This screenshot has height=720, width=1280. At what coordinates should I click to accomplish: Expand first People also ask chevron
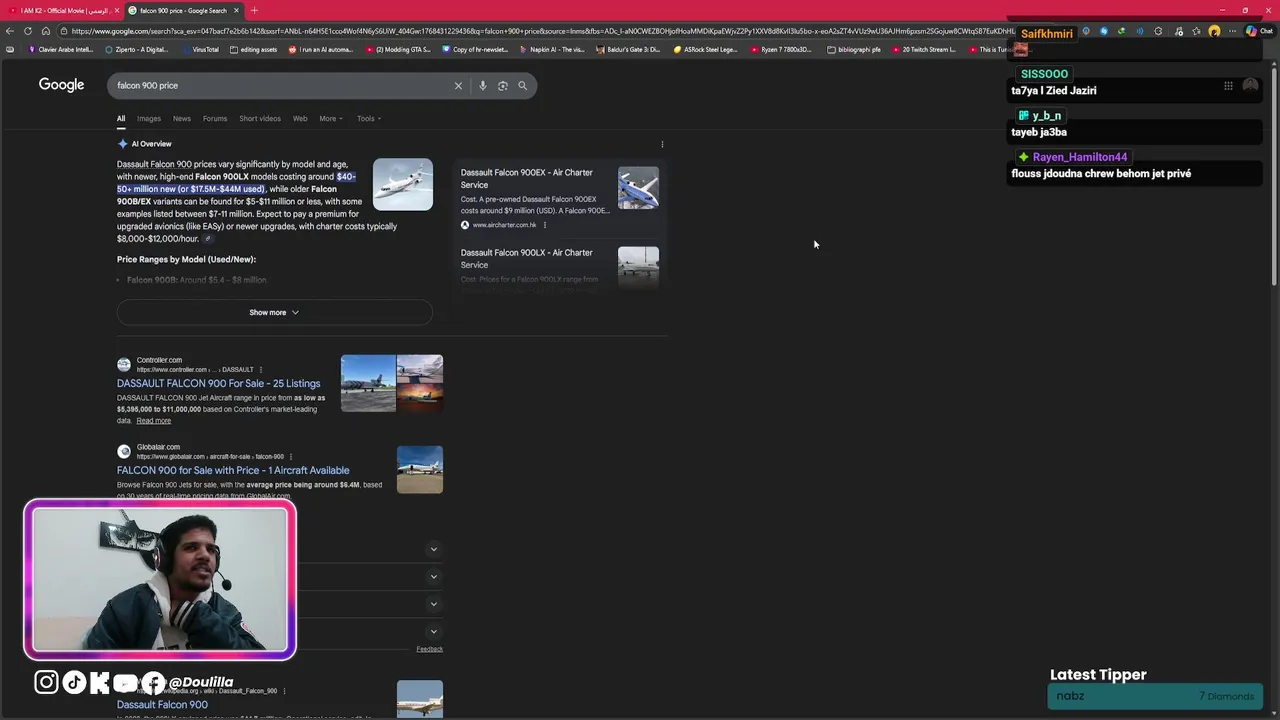point(433,549)
